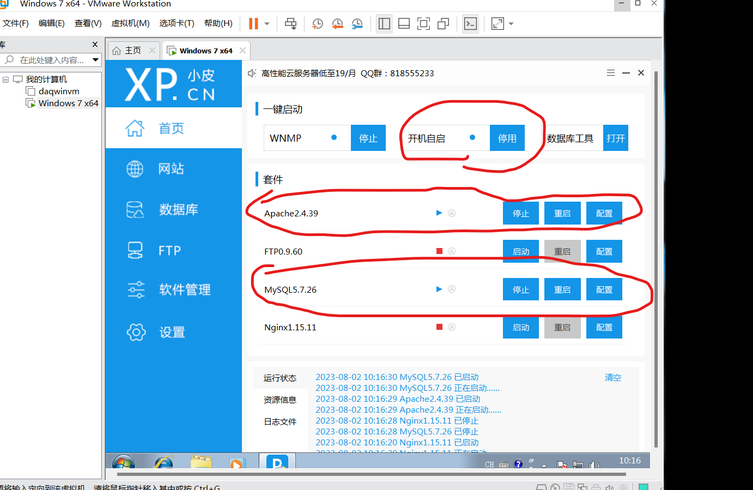Click the announcement speaker icon

252,73
